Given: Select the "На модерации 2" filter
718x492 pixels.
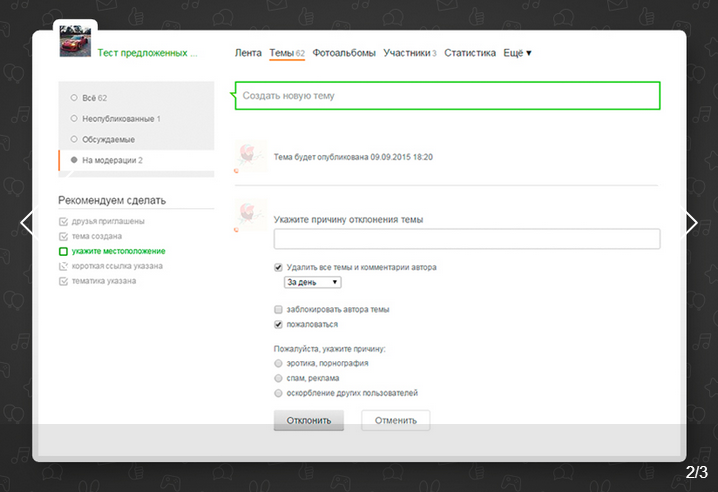Looking at the screenshot, I should (136, 160).
